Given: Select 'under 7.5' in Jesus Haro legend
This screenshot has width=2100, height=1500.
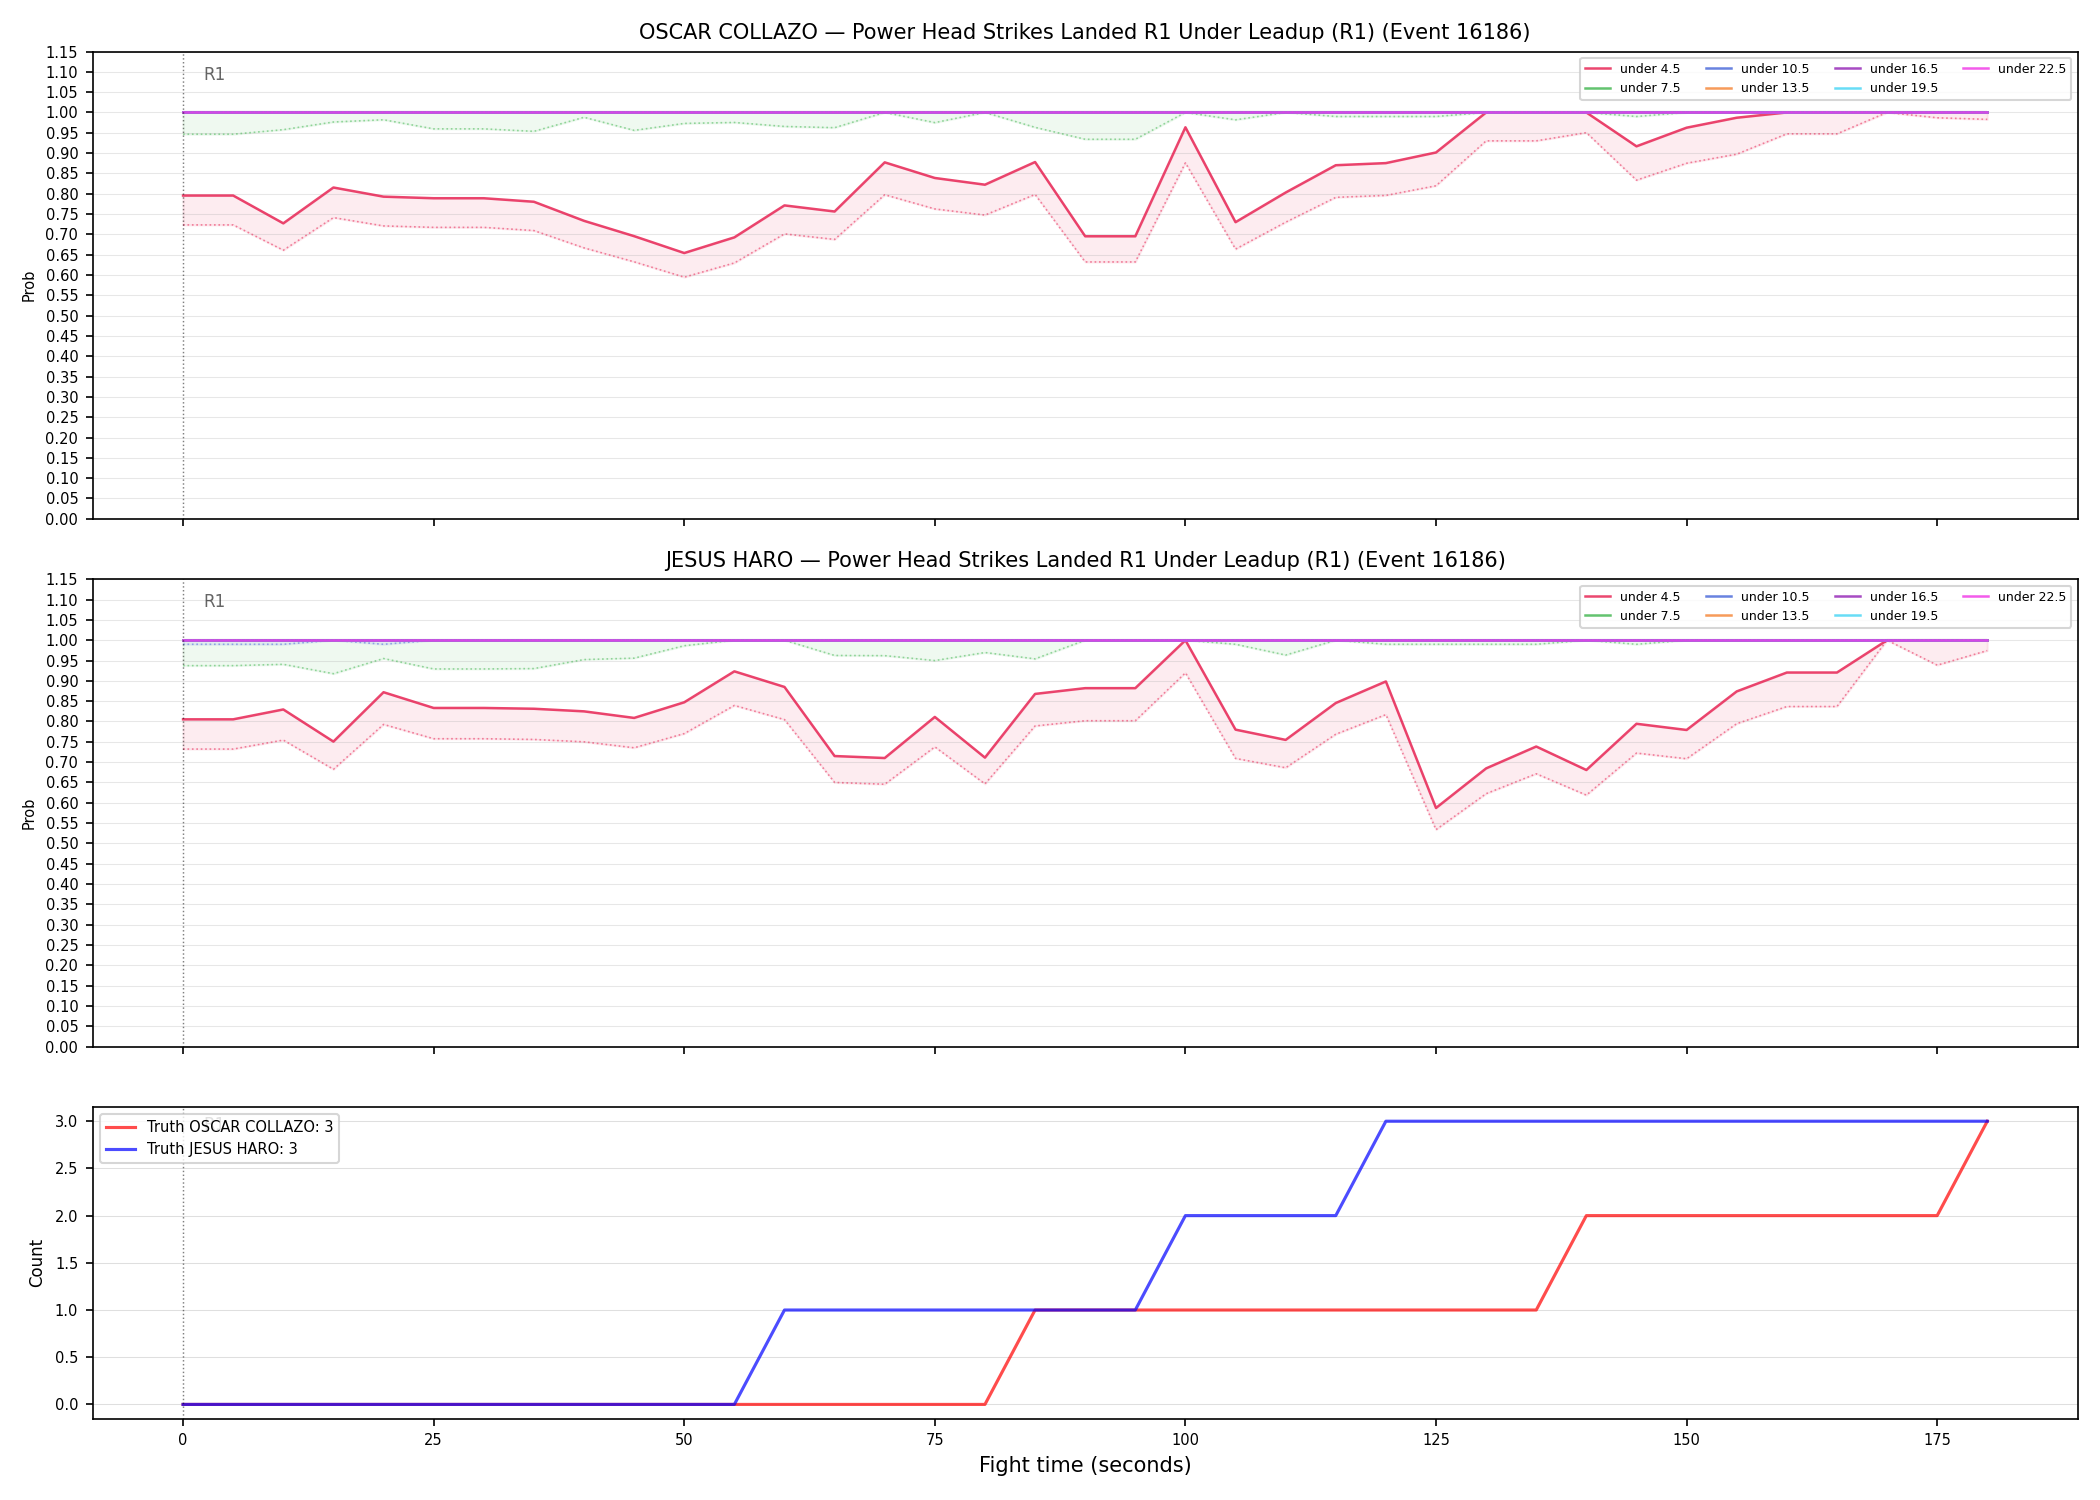Looking at the screenshot, I should (1632, 616).
